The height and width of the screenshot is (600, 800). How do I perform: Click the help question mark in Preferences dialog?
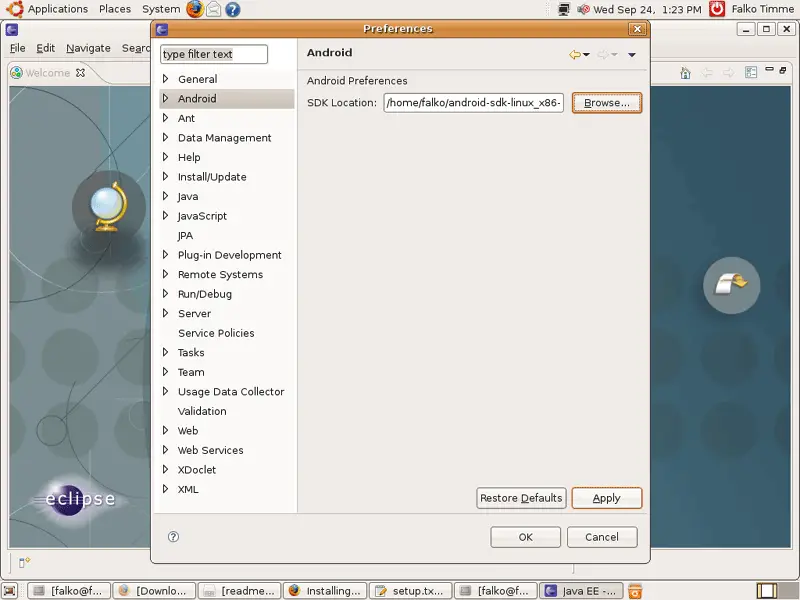click(x=173, y=536)
